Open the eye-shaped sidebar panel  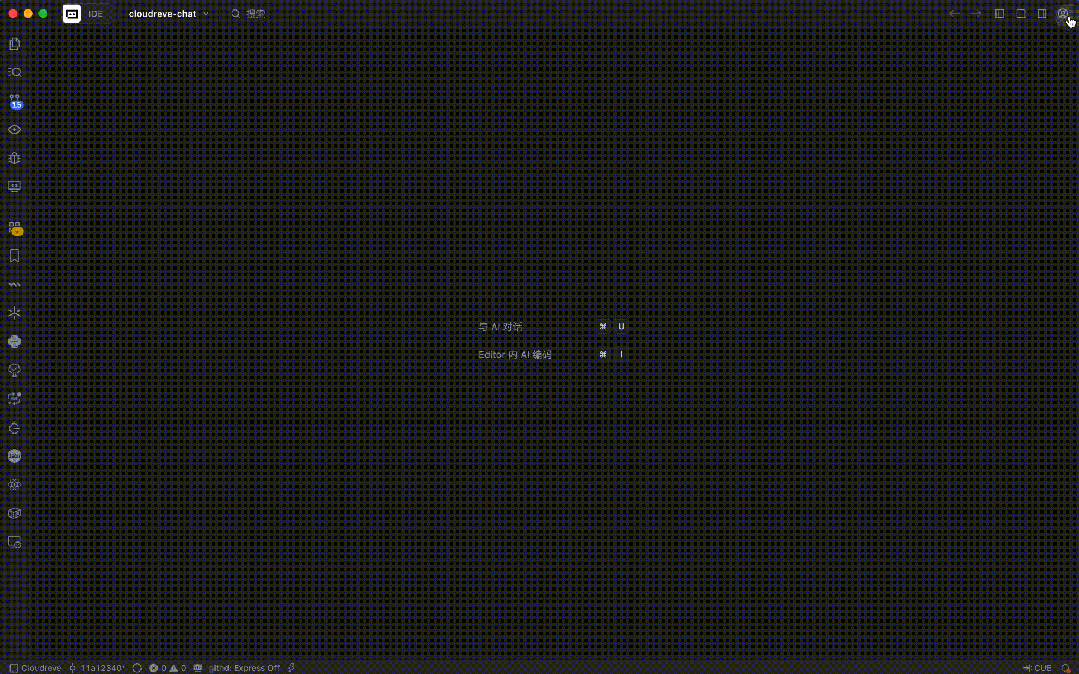[x=14, y=129]
